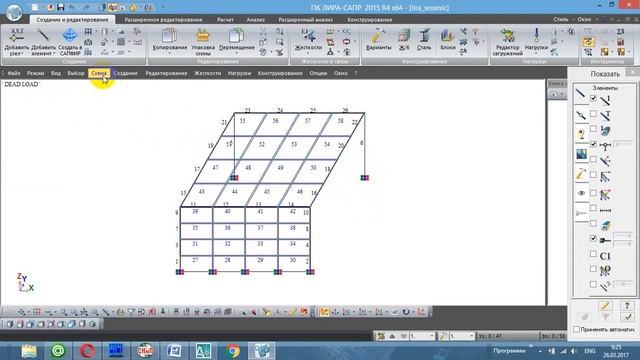Screen dimensions: 640x360
Task: Switch to the Анализ ribbon tab
Action: point(256,20)
